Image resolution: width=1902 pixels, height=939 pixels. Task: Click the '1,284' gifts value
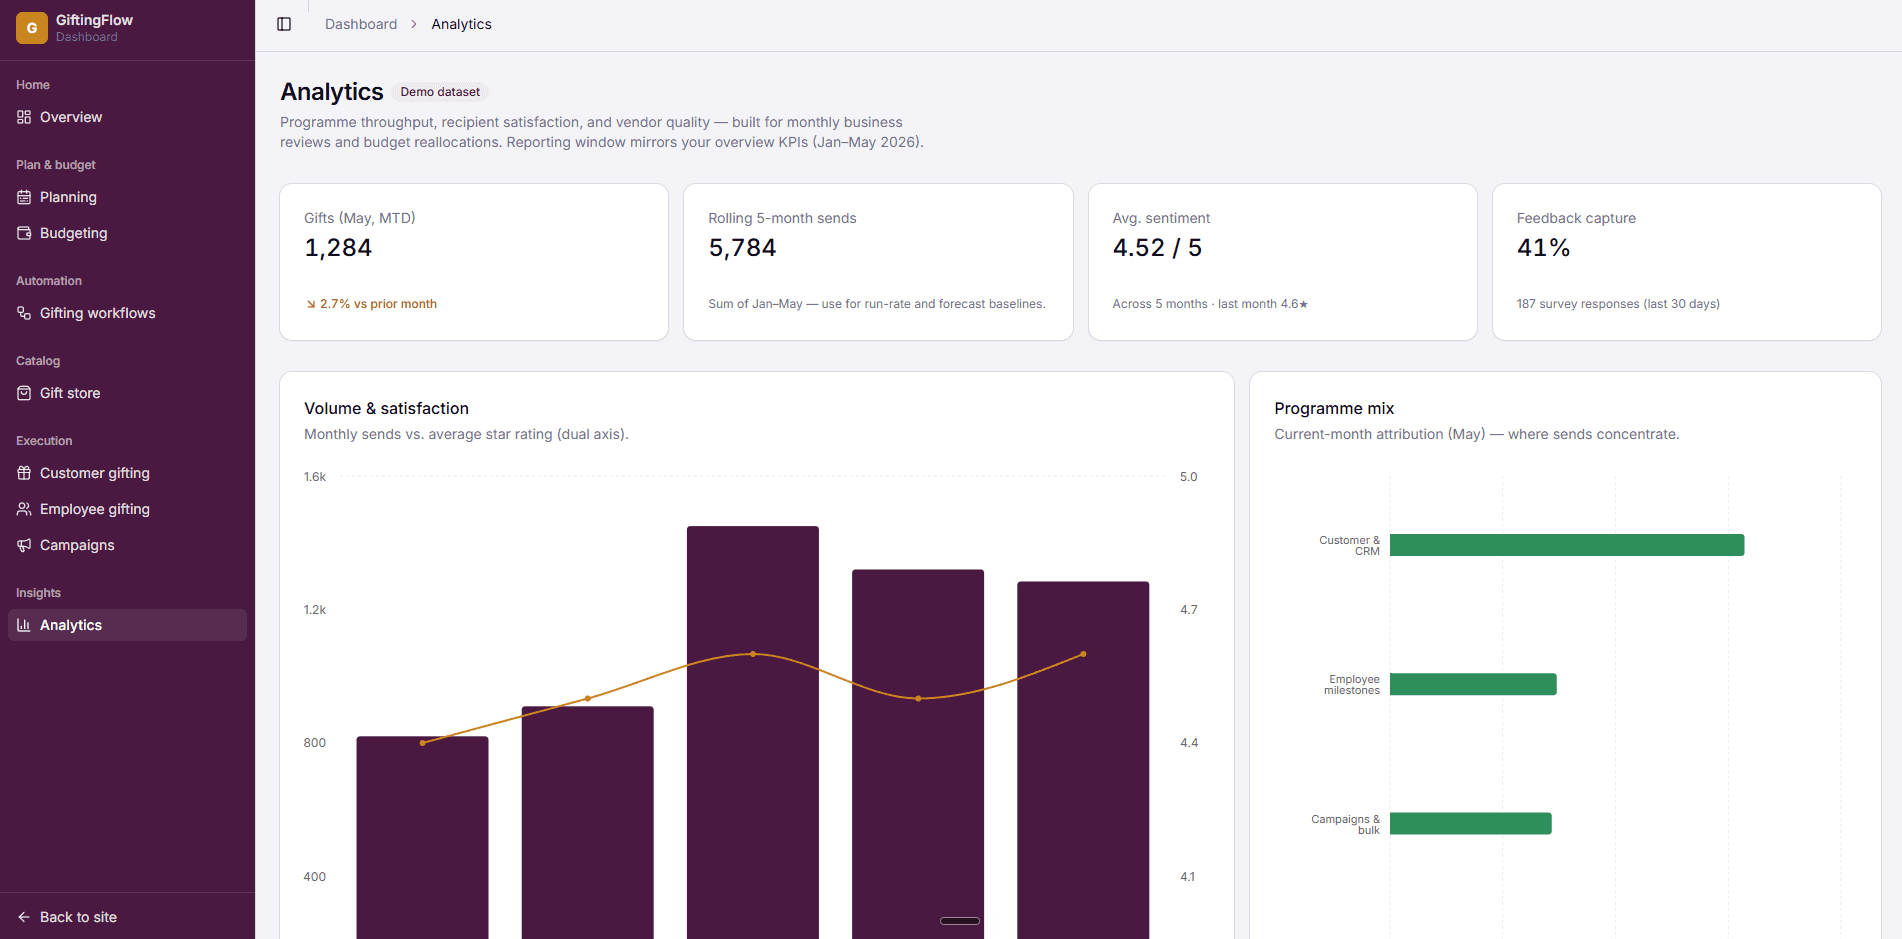338,248
